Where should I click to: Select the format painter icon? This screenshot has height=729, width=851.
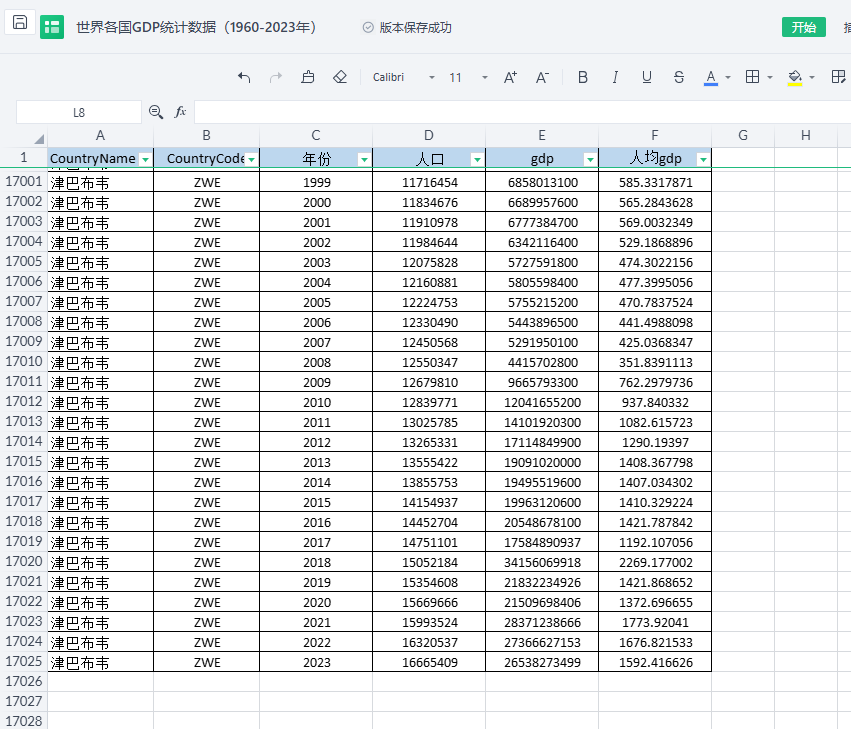tap(308, 78)
